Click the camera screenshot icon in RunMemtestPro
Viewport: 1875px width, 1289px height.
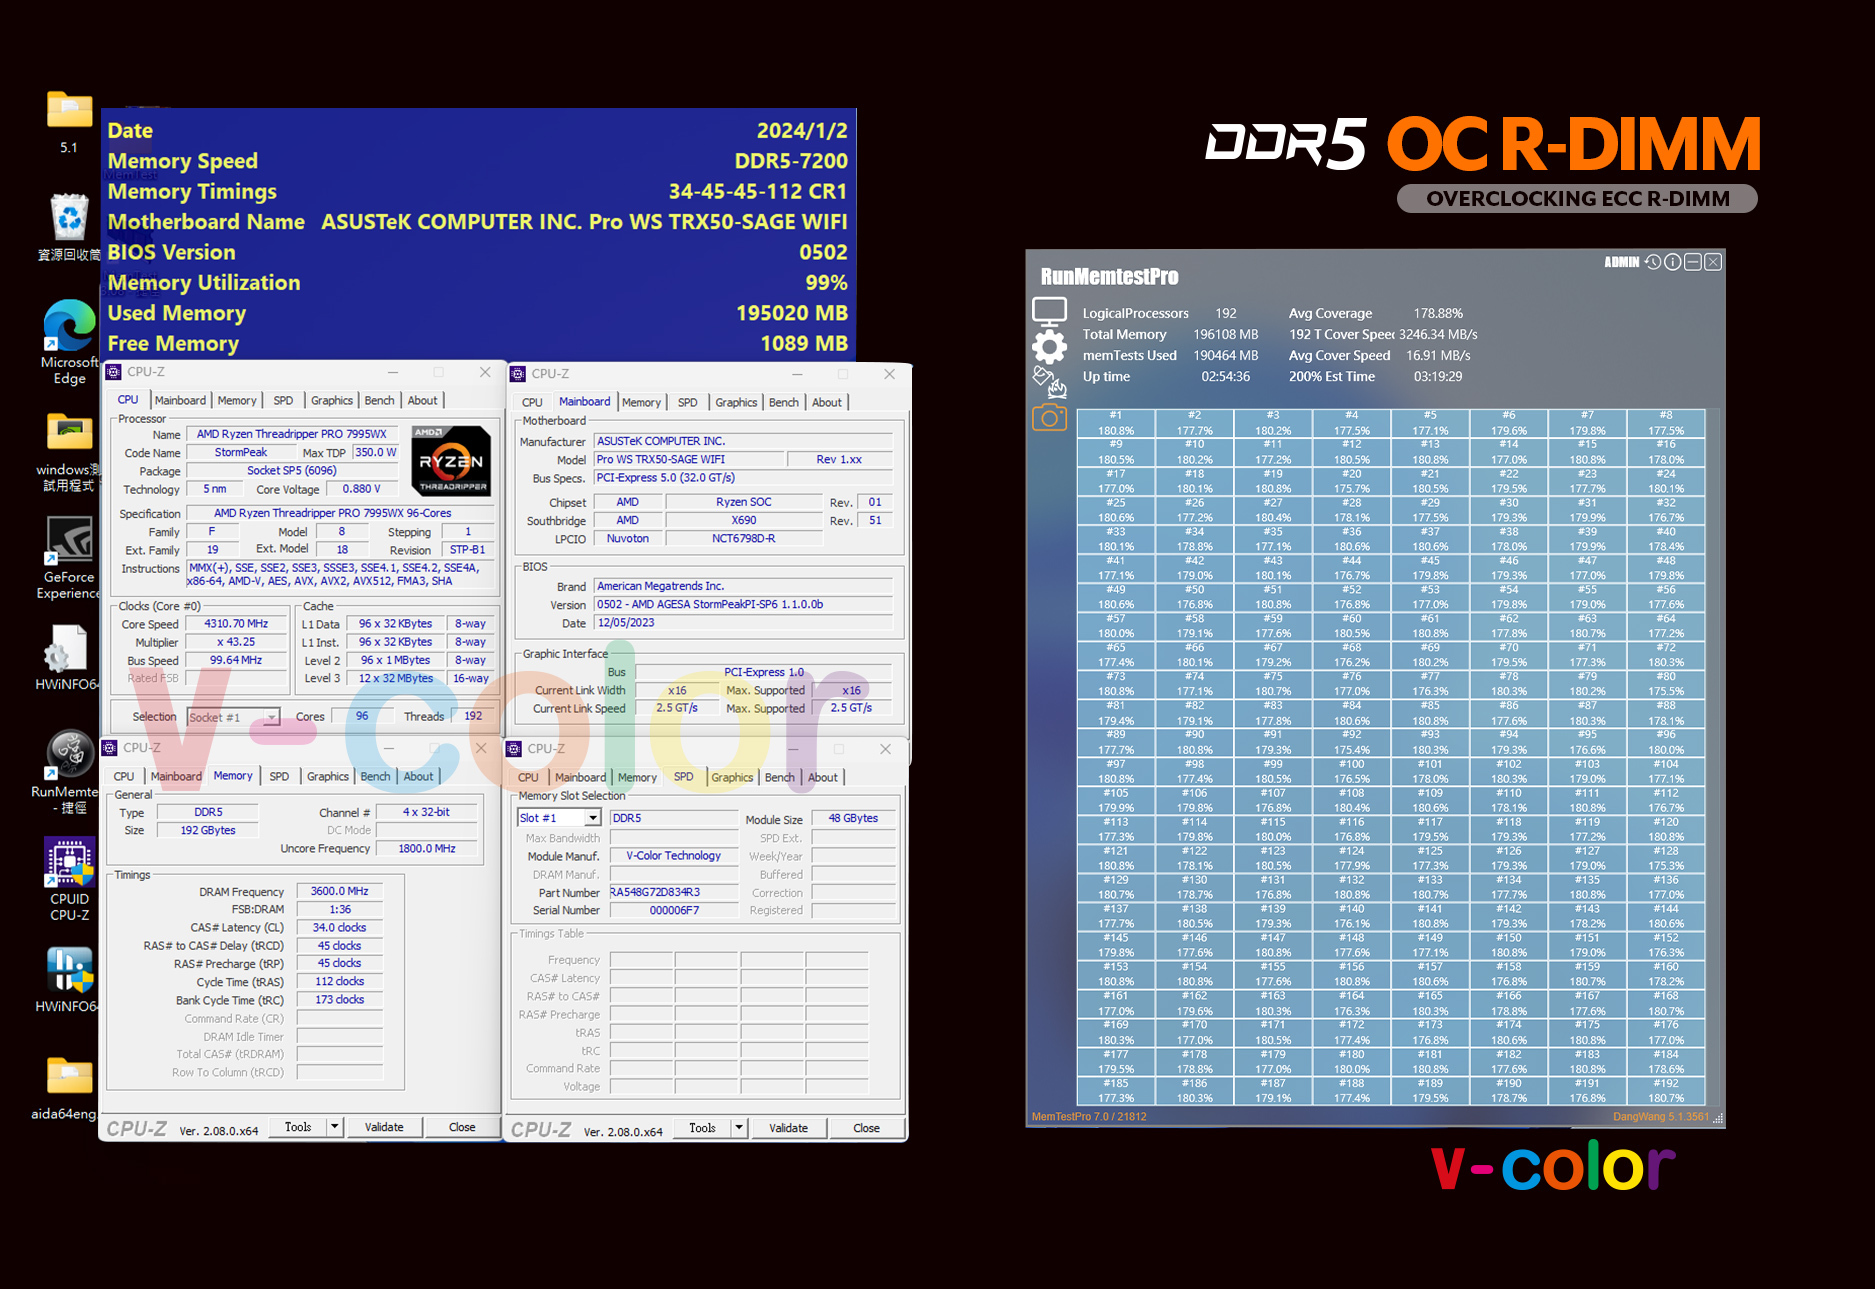1049,418
